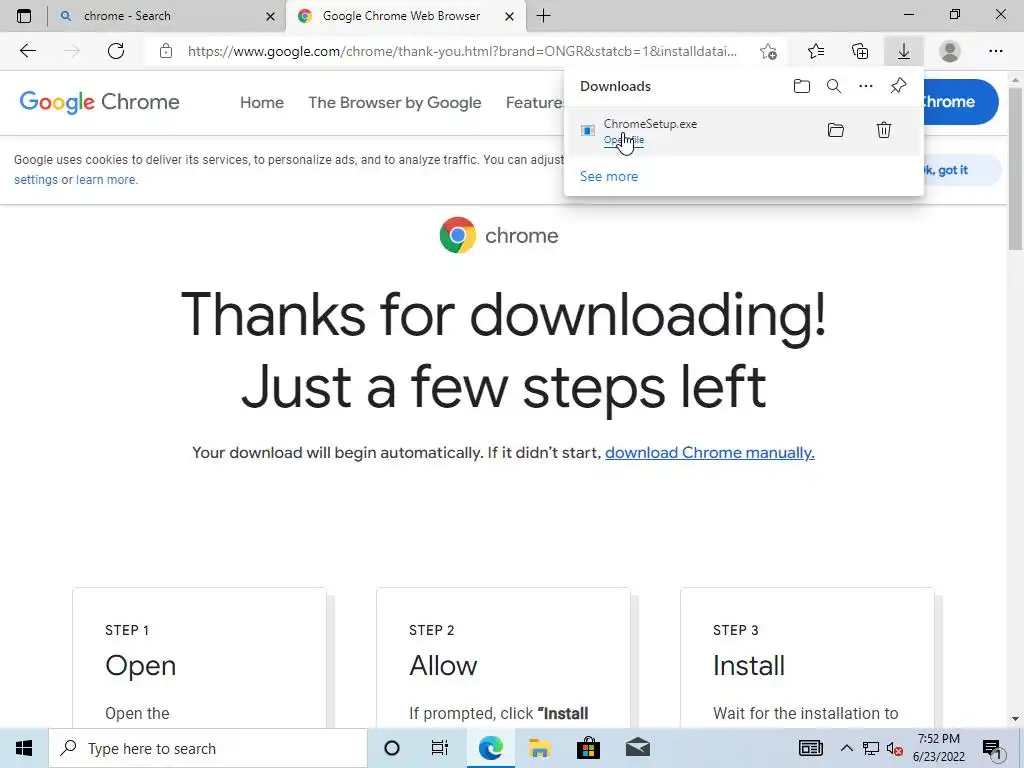Image resolution: width=1024 pixels, height=768 pixels.
Task: Open the Favorites list icon
Action: pyautogui.click(x=816, y=51)
